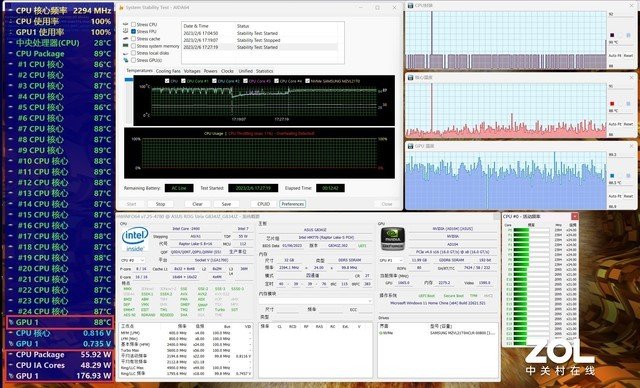Open AIDA64 Preferences
The width and height of the screenshot is (640, 388).
(293, 204)
